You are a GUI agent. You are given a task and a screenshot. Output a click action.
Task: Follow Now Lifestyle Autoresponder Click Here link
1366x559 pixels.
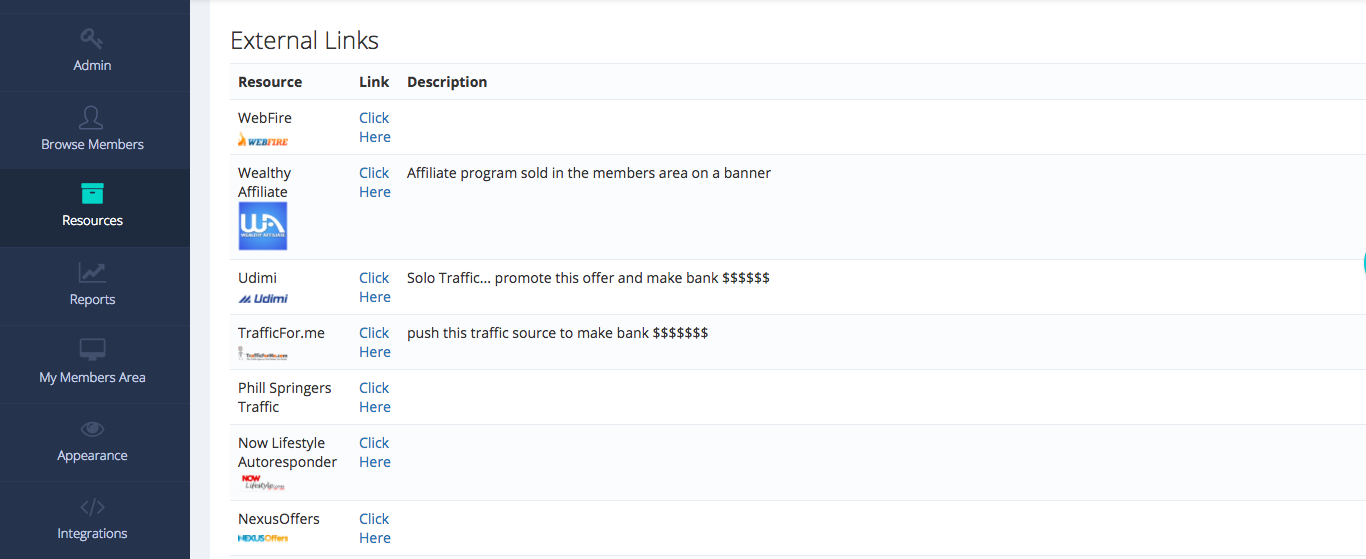pos(375,452)
